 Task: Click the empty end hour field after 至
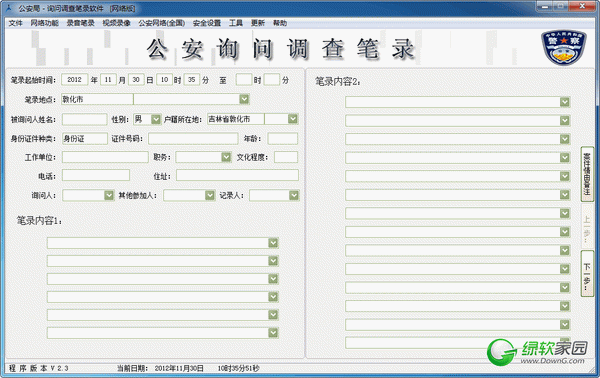click(x=244, y=80)
